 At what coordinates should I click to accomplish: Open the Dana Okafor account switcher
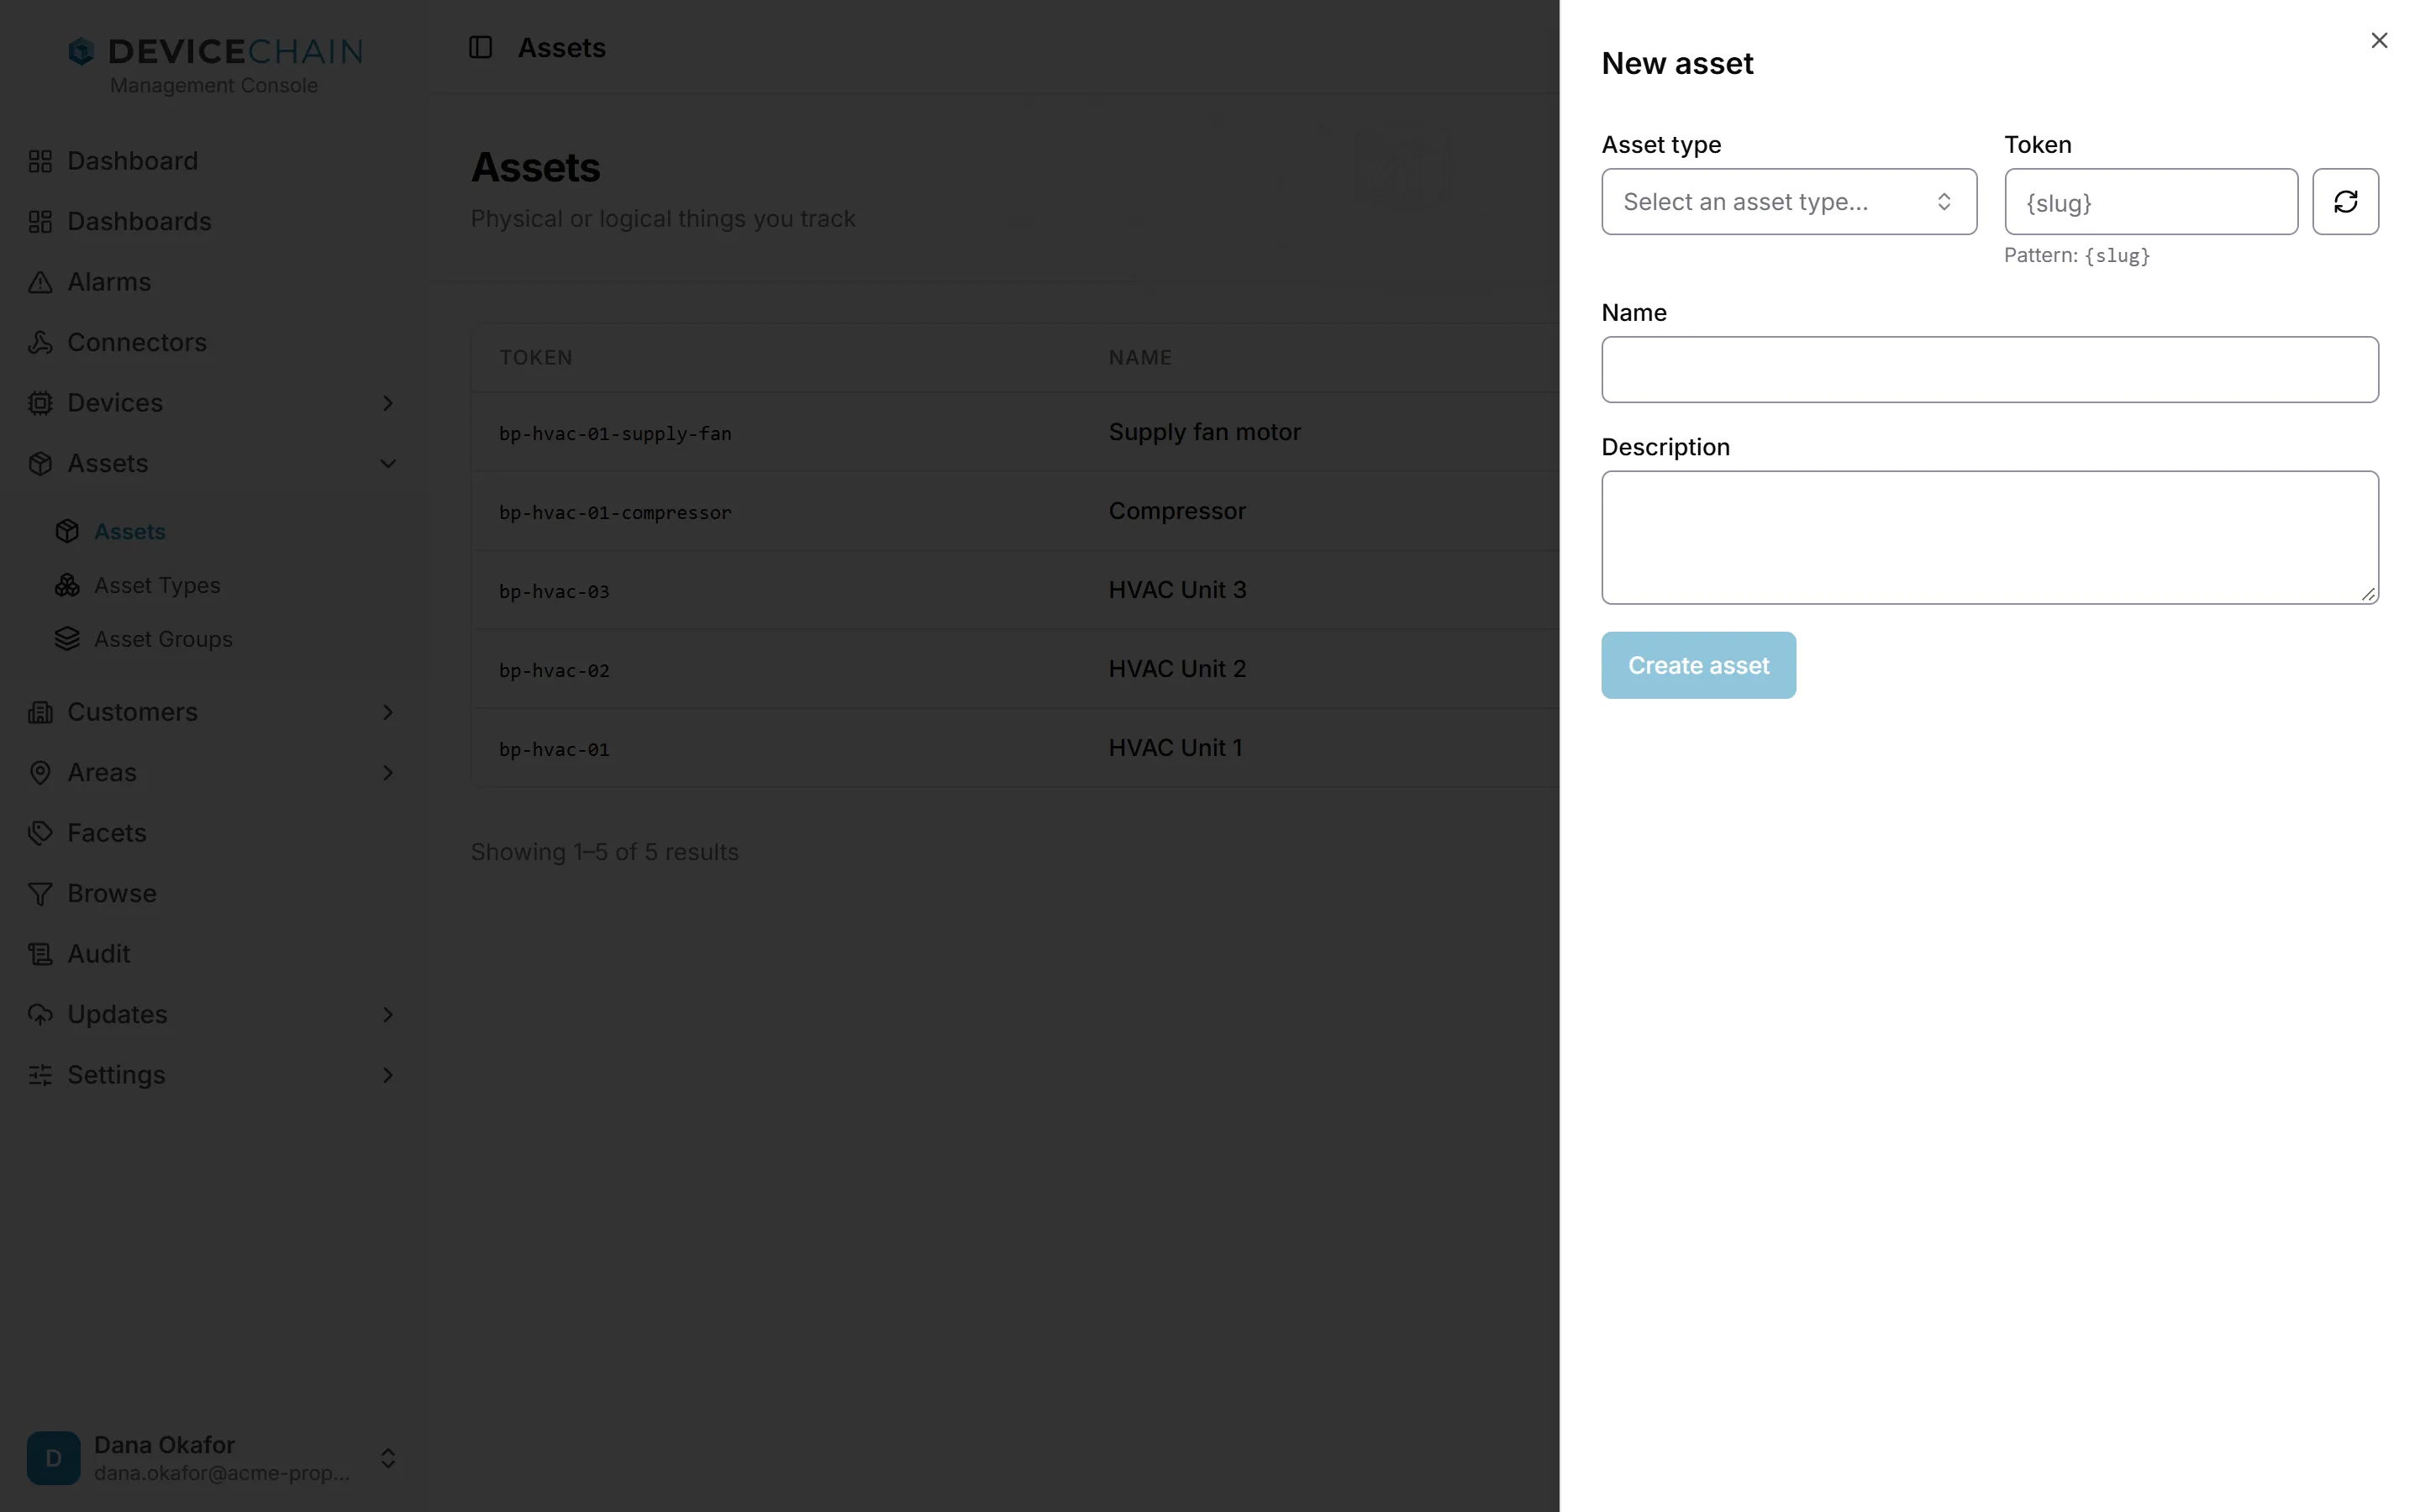215,1458
